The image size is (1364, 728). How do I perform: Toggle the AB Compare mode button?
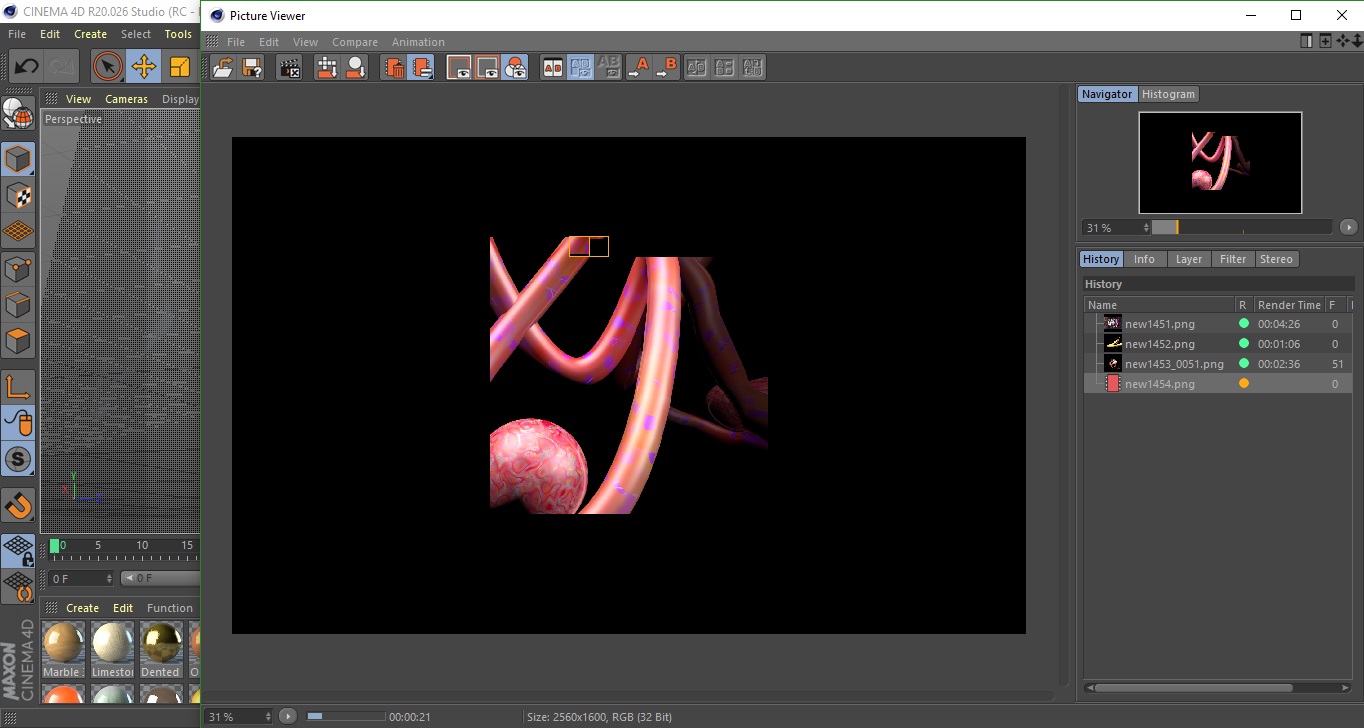pos(552,68)
